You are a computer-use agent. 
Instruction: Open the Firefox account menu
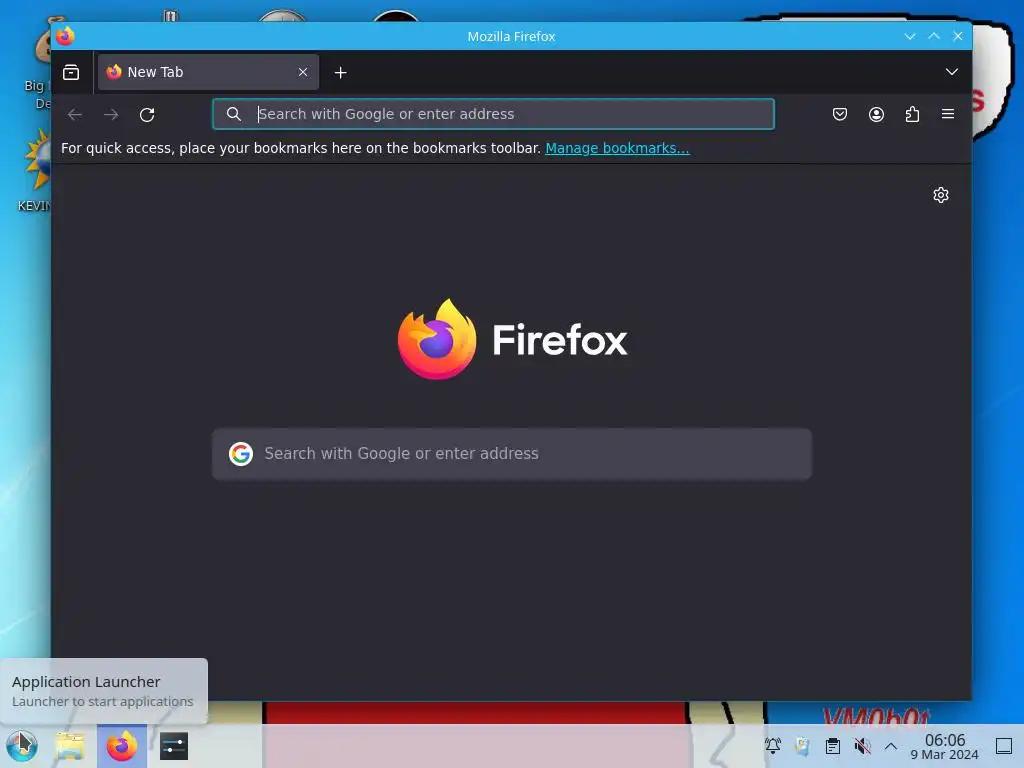[876, 114]
